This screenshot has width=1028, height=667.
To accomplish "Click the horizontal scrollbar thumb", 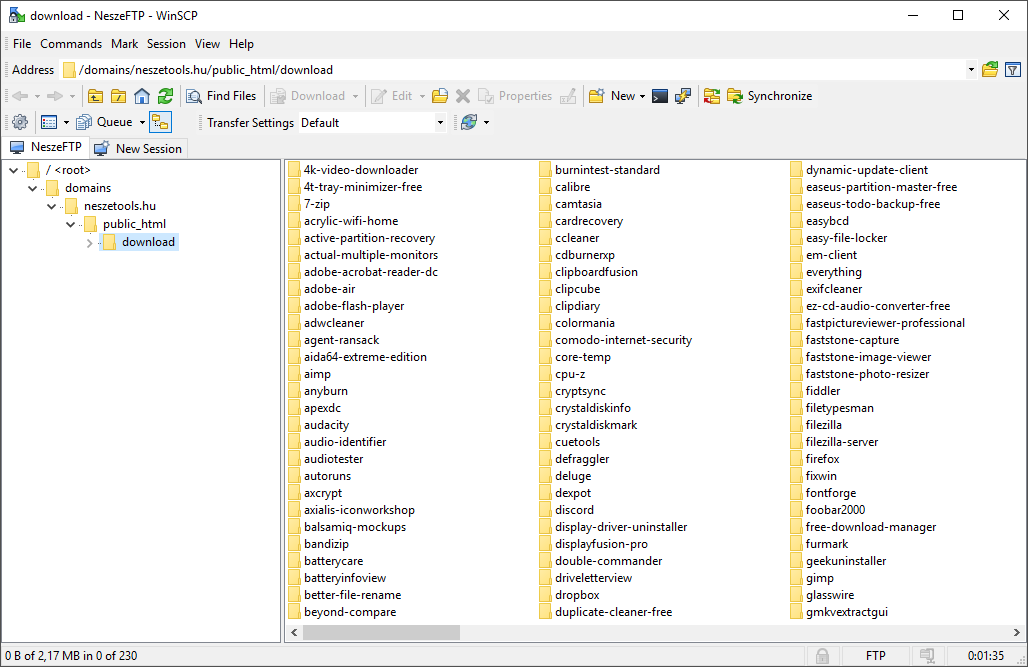I will point(381,632).
